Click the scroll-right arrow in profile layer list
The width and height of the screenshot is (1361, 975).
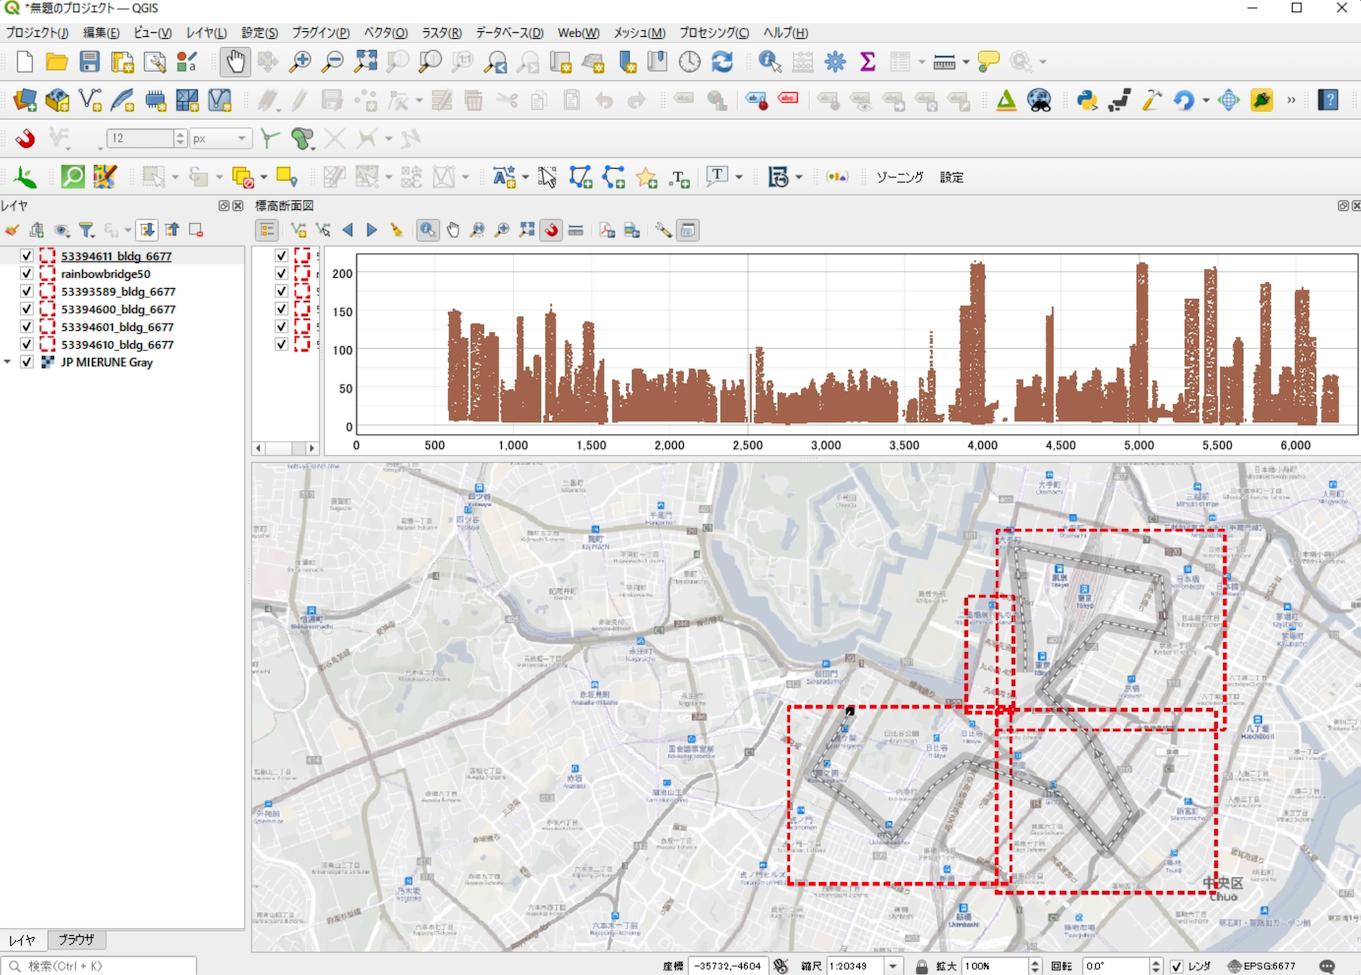click(x=312, y=448)
